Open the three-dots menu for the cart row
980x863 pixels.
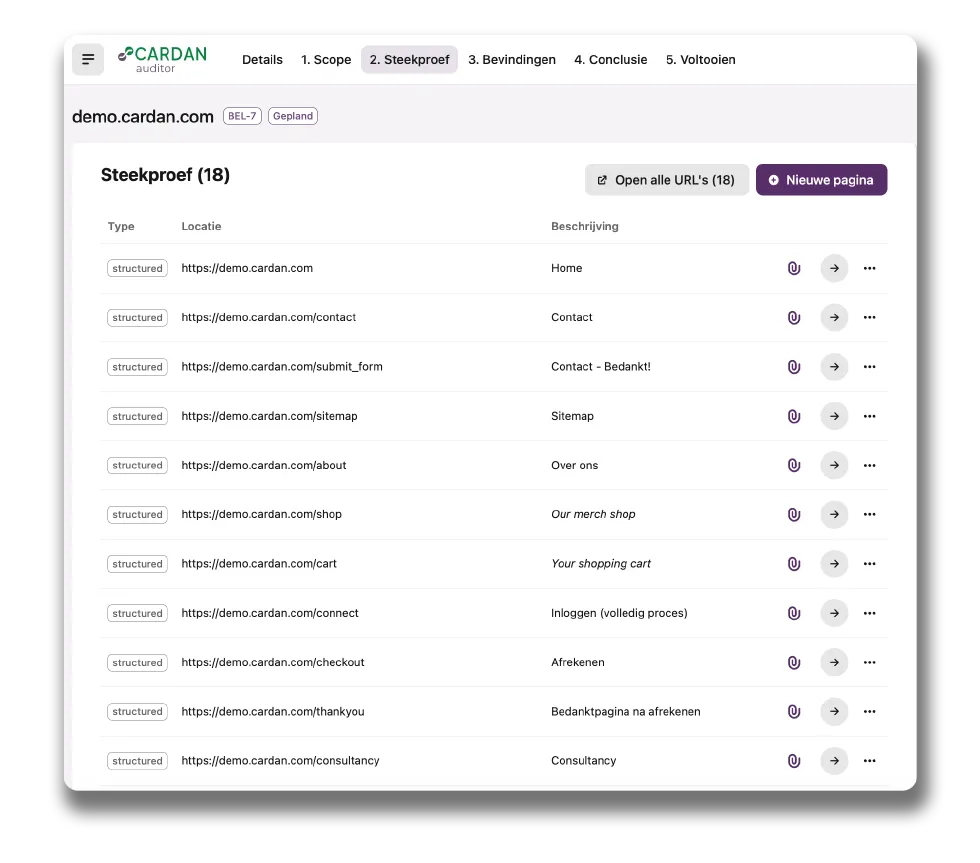[869, 564]
